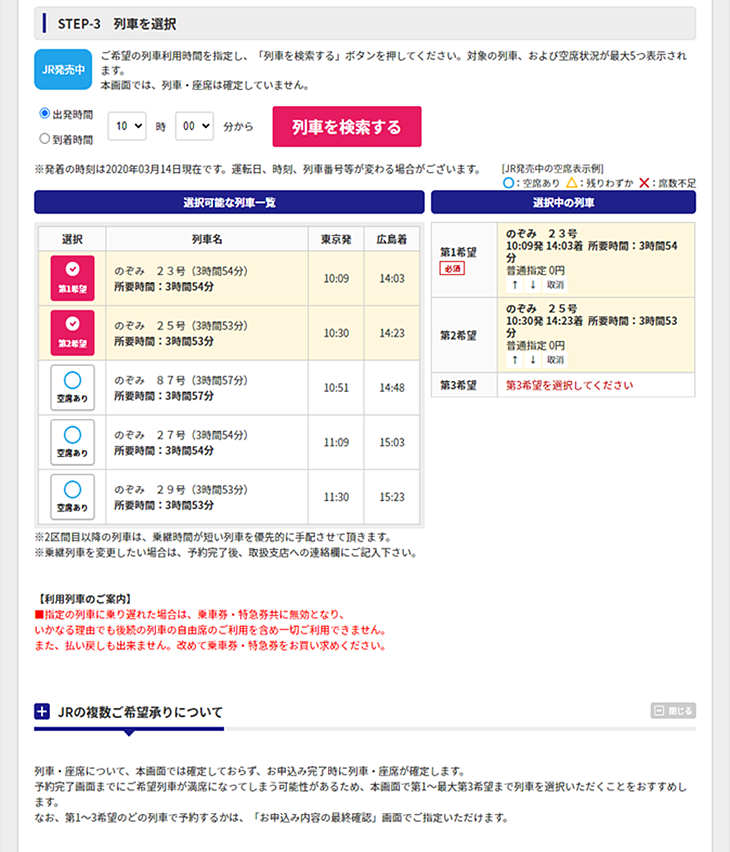This screenshot has height=852, width=730.
Task: Move first choice Nozomi 23 down with arrow
Action: point(533,285)
